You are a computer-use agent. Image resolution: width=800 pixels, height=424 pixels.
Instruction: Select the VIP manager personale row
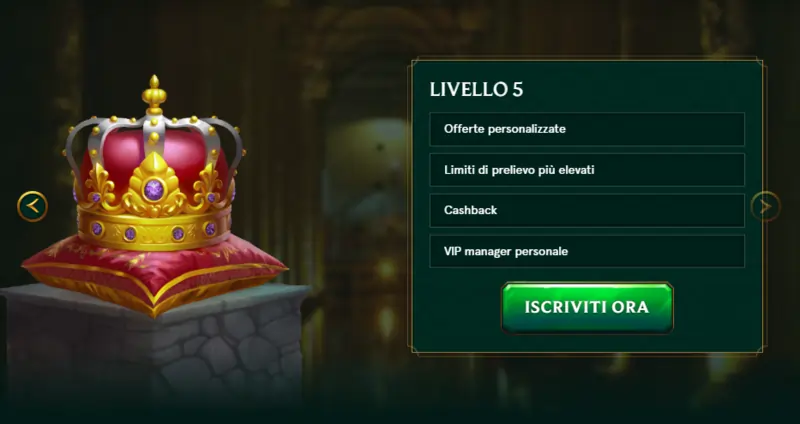(587, 251)
